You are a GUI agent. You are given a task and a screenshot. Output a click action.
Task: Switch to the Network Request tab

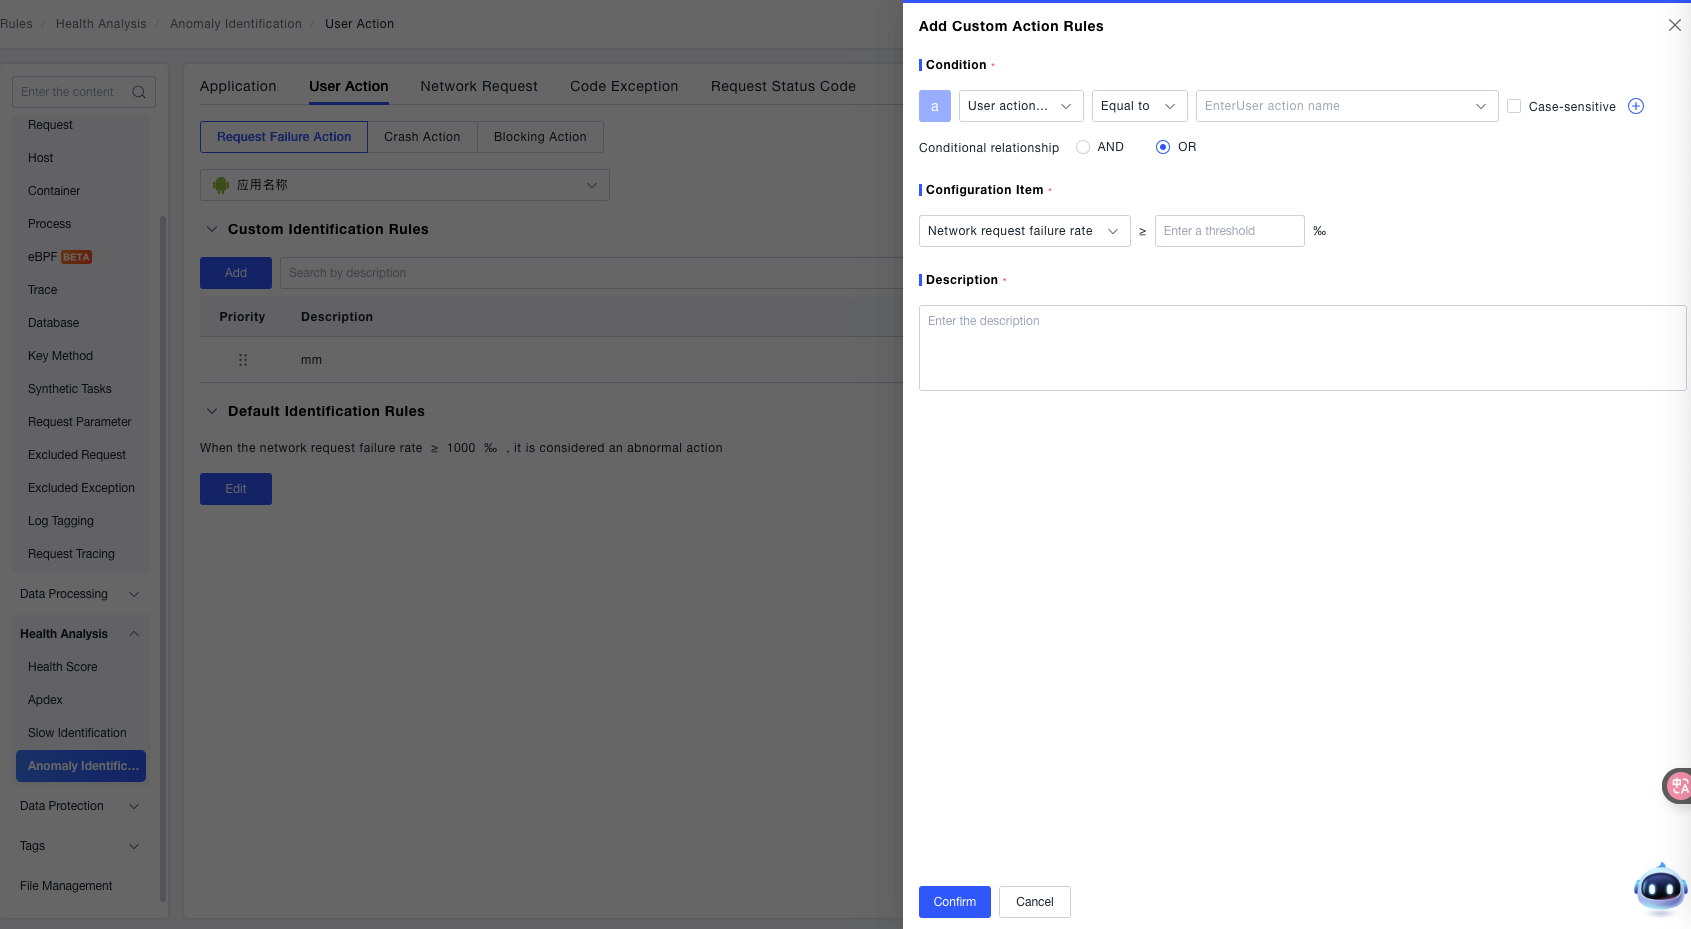click(x=479, y=86)
